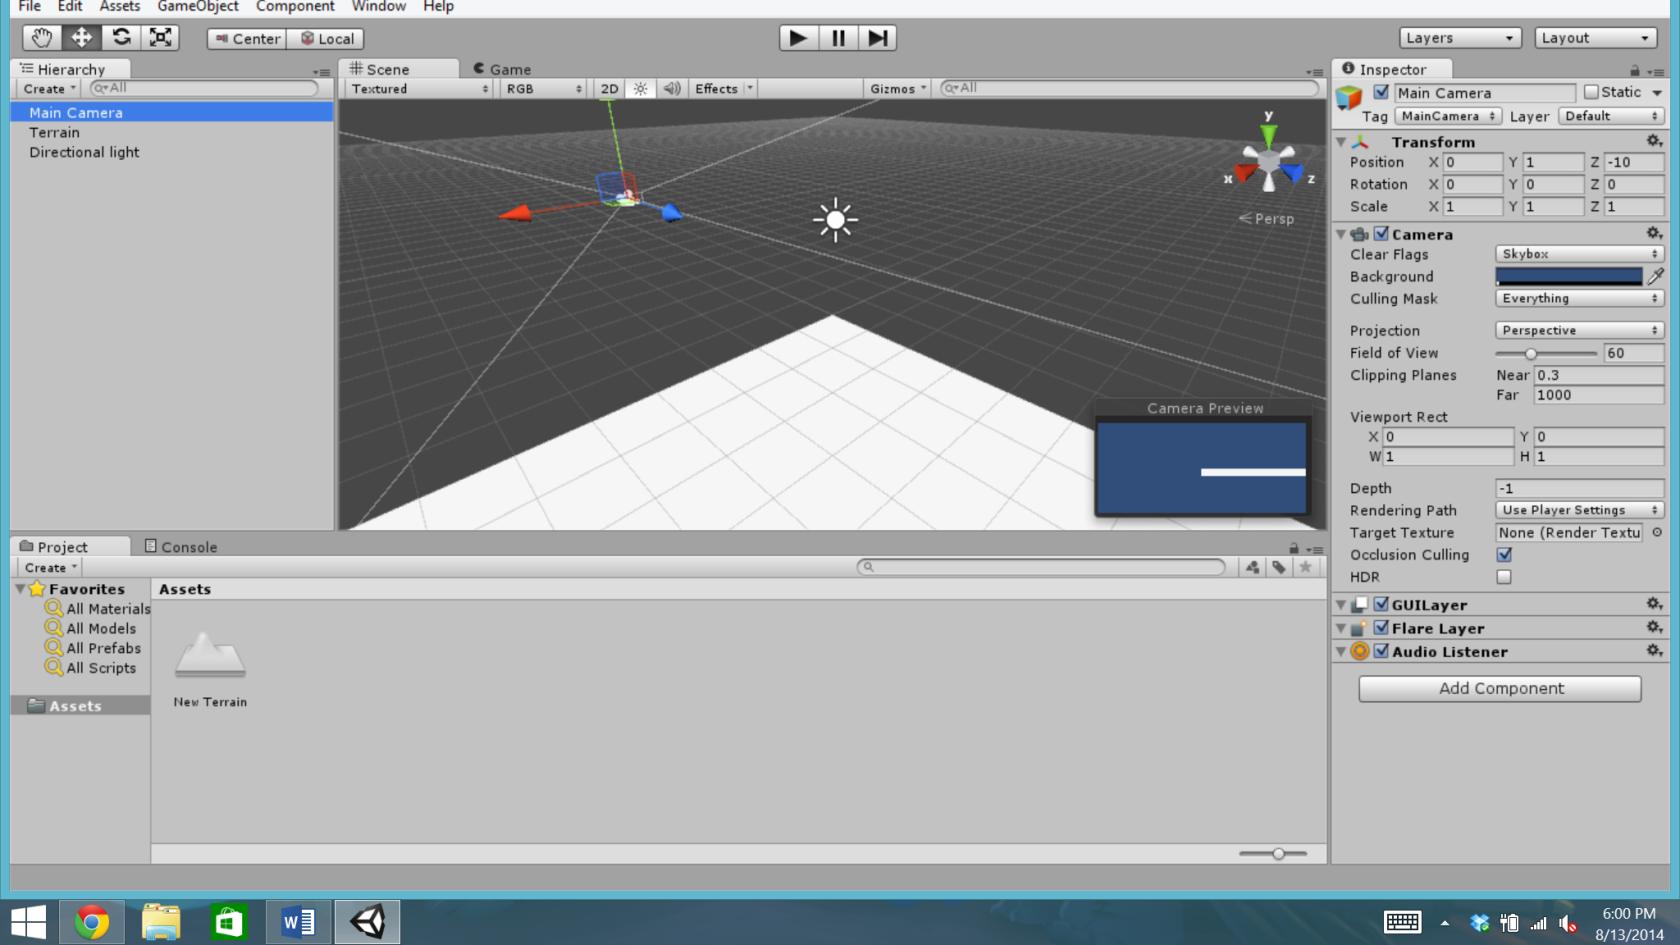Click the Target Texture object picker circle
1680x945 pixels.
[1657, 532]
